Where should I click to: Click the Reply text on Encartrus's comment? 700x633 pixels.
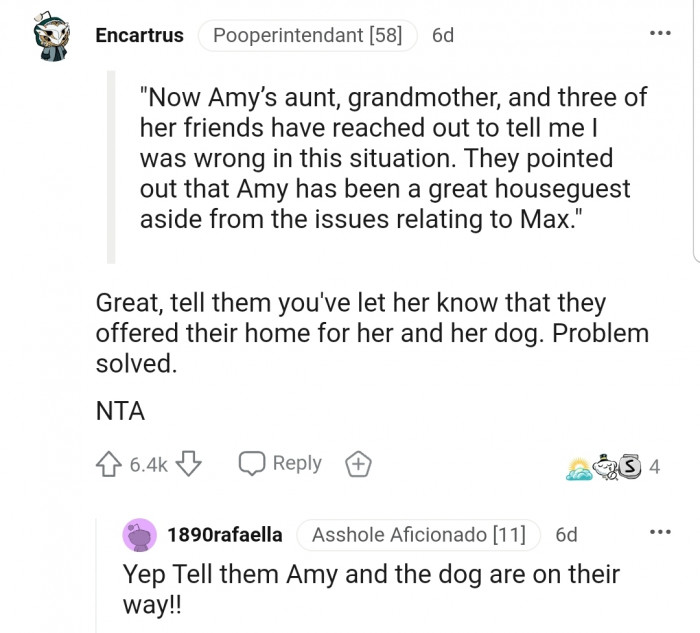pyautogui.click(x=297, y=463)
